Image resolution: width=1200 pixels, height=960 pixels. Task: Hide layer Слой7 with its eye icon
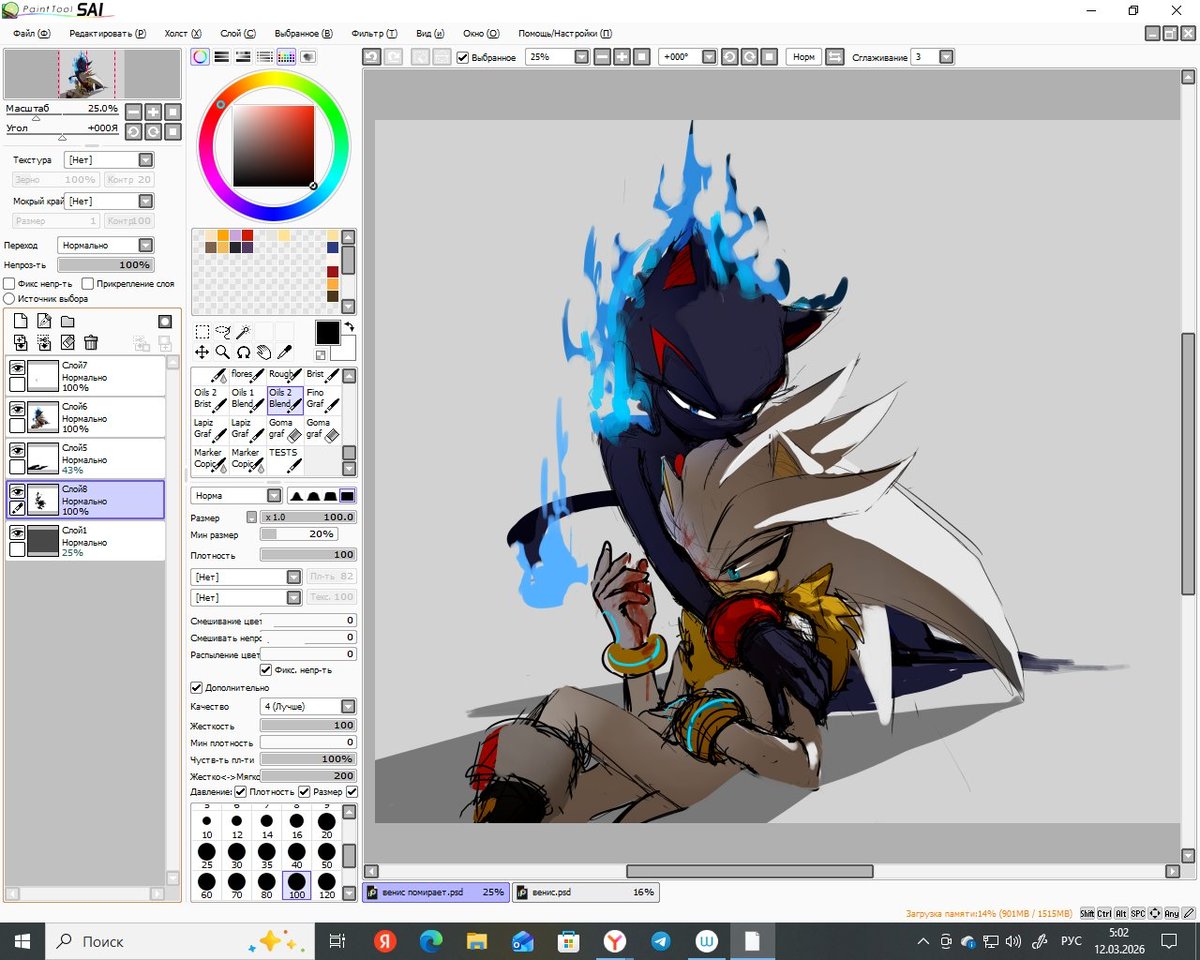click(x=17, y=369)
